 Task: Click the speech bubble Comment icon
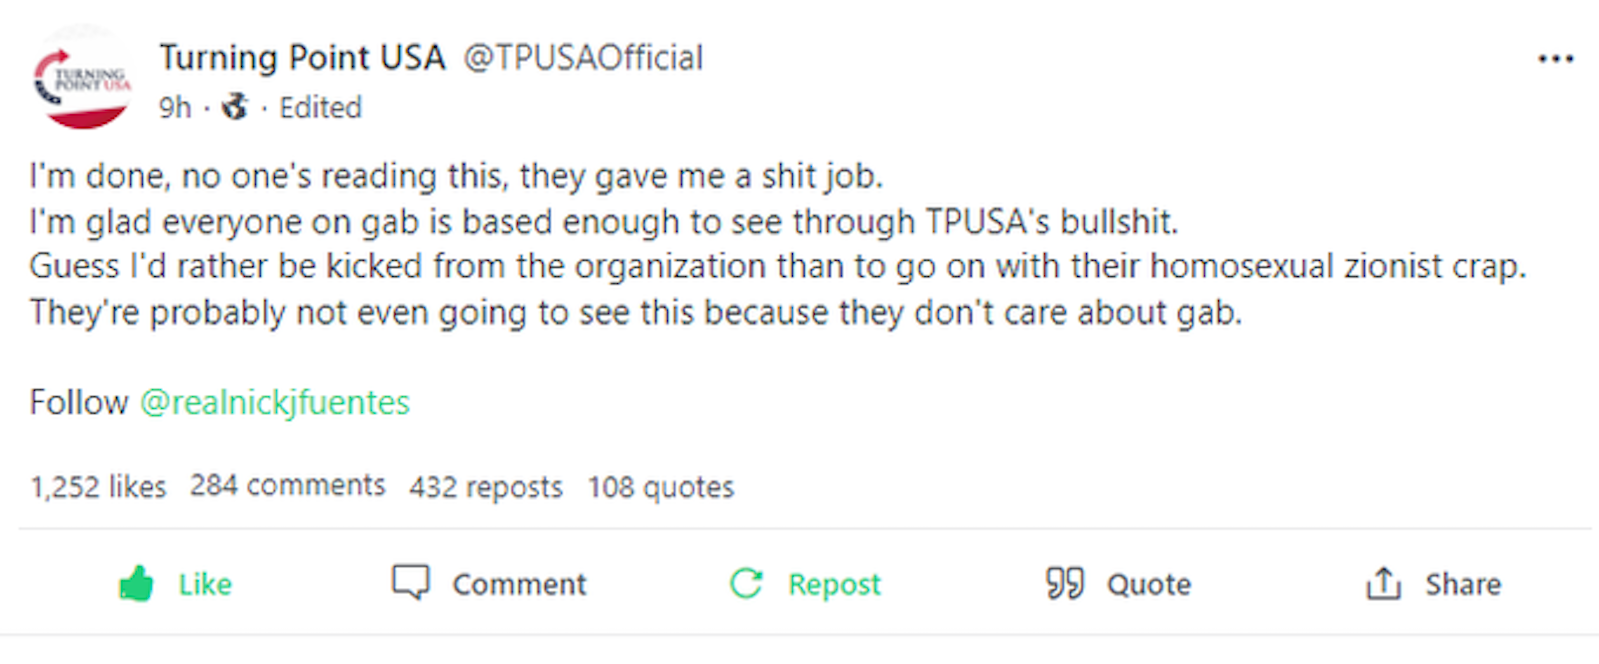(410, 582)
